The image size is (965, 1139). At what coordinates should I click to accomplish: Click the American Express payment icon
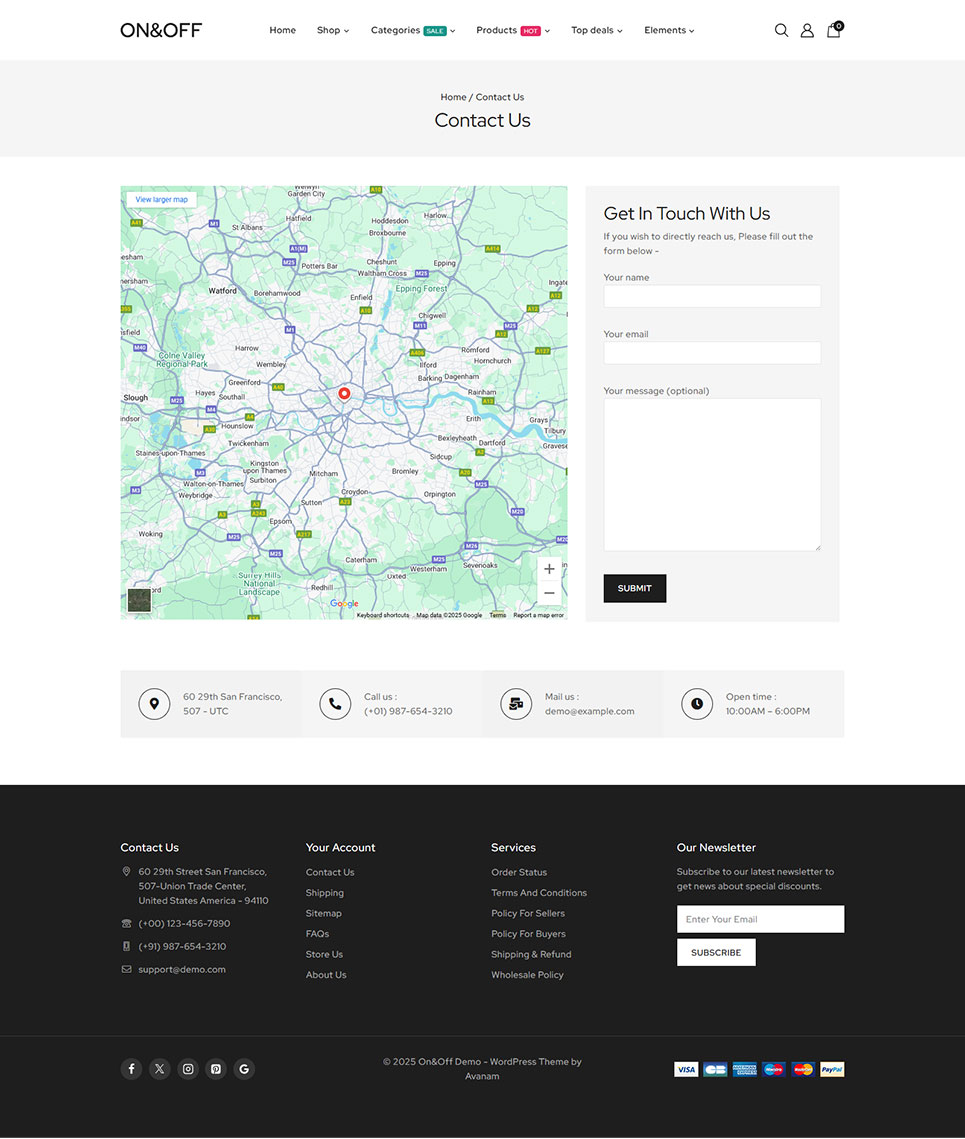coord(745,1069)
